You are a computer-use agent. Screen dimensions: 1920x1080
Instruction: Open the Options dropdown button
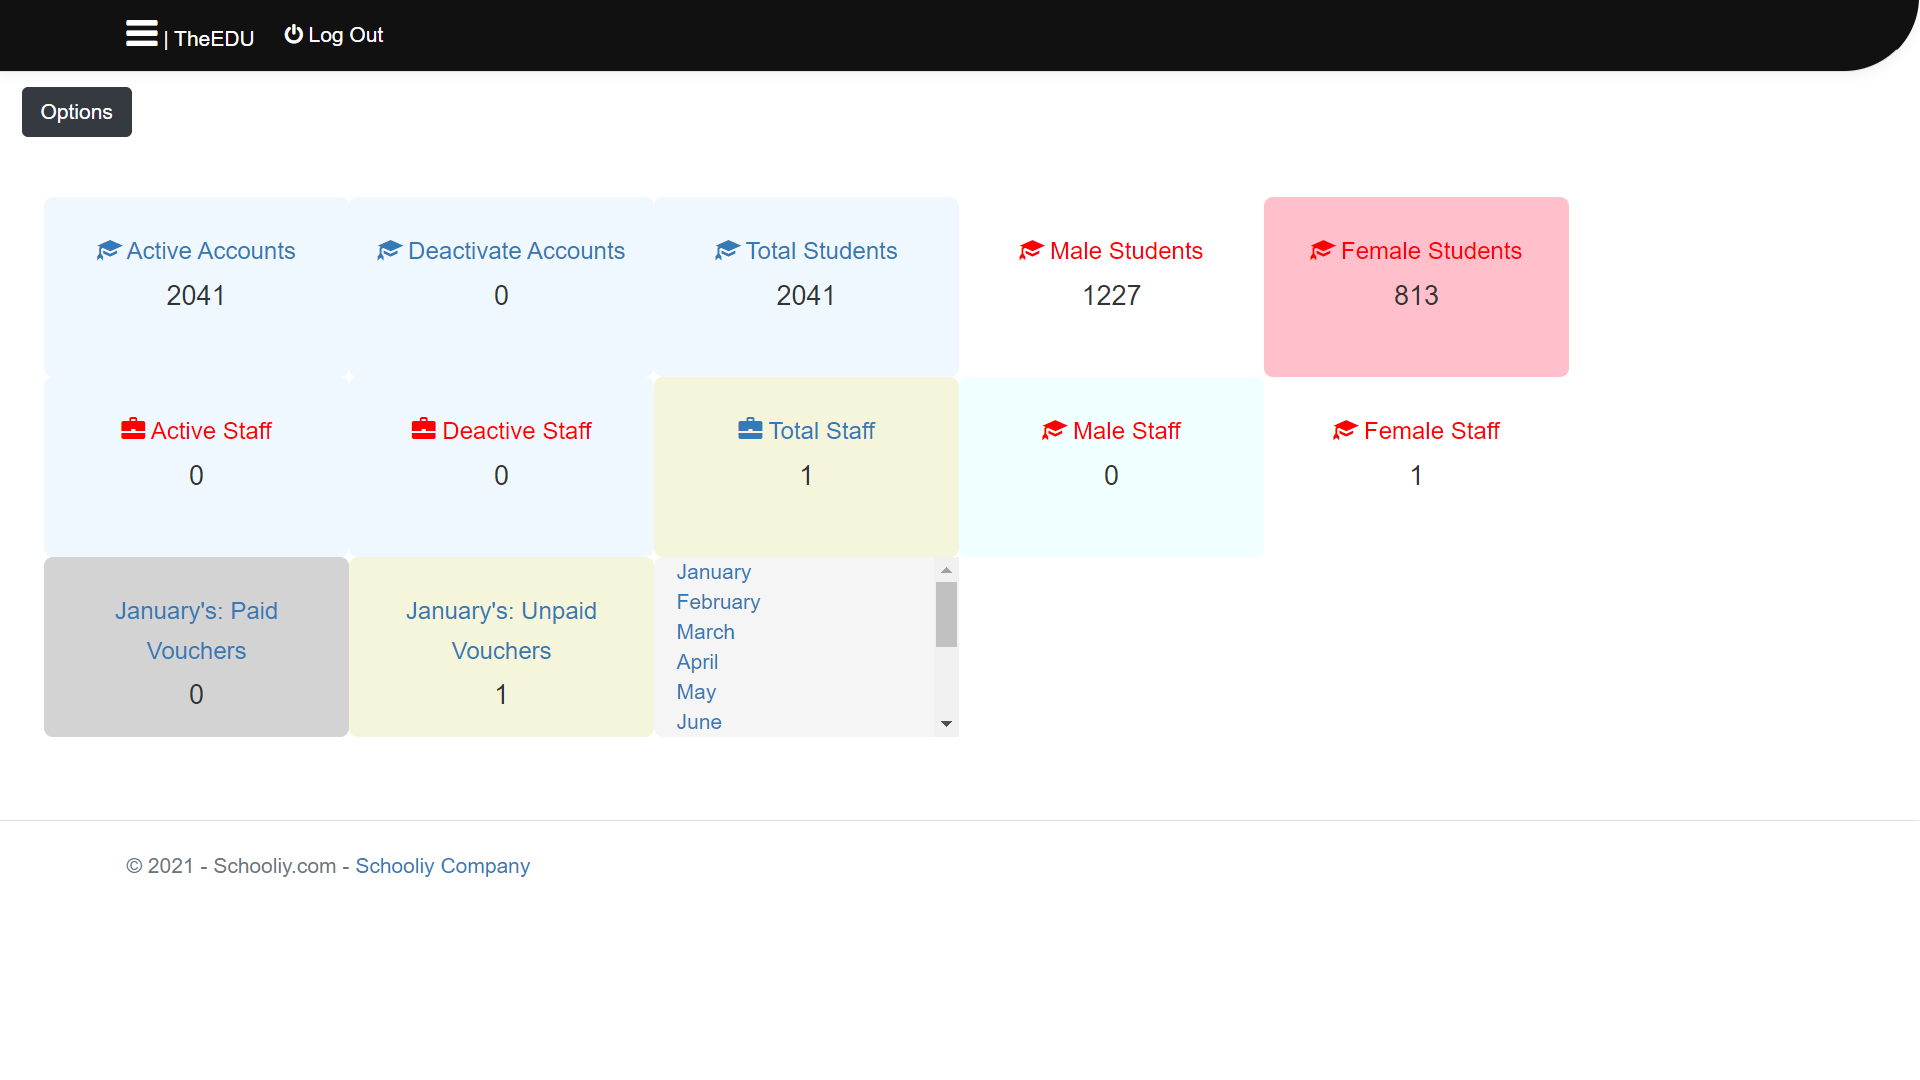tap(77, 112)
